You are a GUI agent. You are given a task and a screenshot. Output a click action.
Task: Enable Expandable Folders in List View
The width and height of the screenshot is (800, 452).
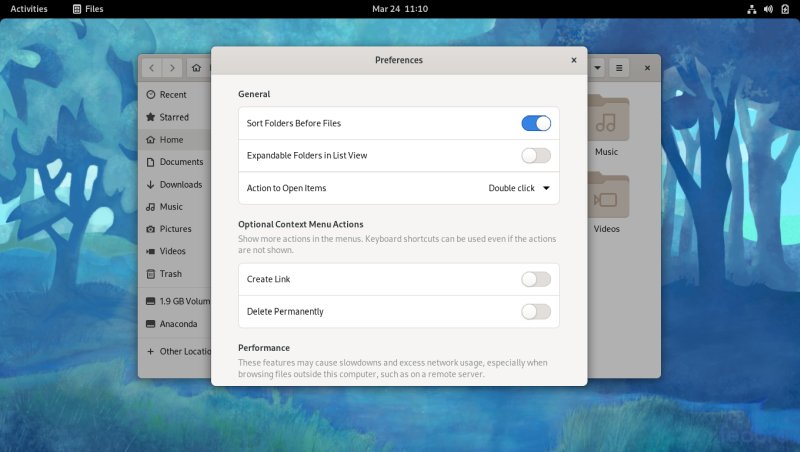click(x=536, y=156)
